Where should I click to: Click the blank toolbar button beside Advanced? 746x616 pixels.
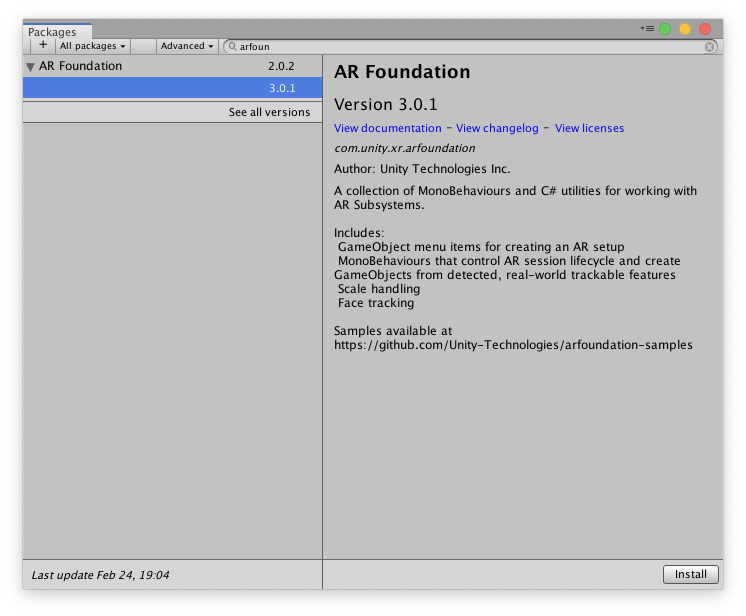[143, 46]
